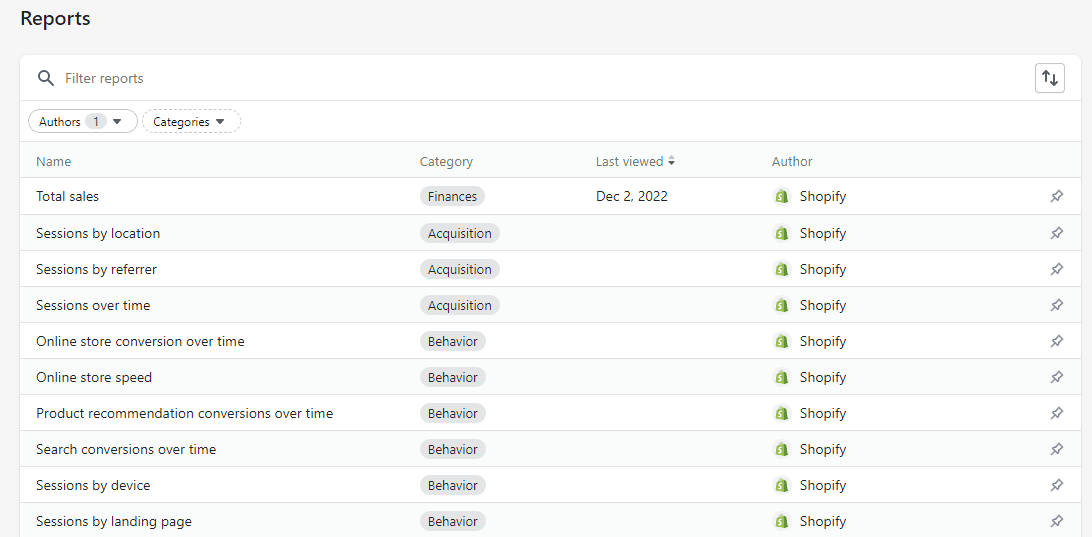
Task: Click Acquisition badge for Sessions by location
Action: (460, 233)
